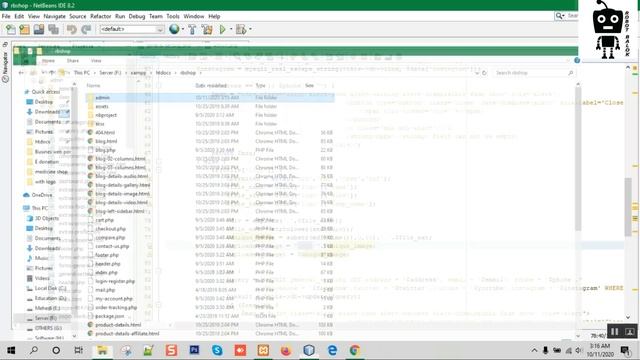Click the taskbar Search magnifier icon
The height and width of the screenshot is (360, 640).
(x=34, y=350)
